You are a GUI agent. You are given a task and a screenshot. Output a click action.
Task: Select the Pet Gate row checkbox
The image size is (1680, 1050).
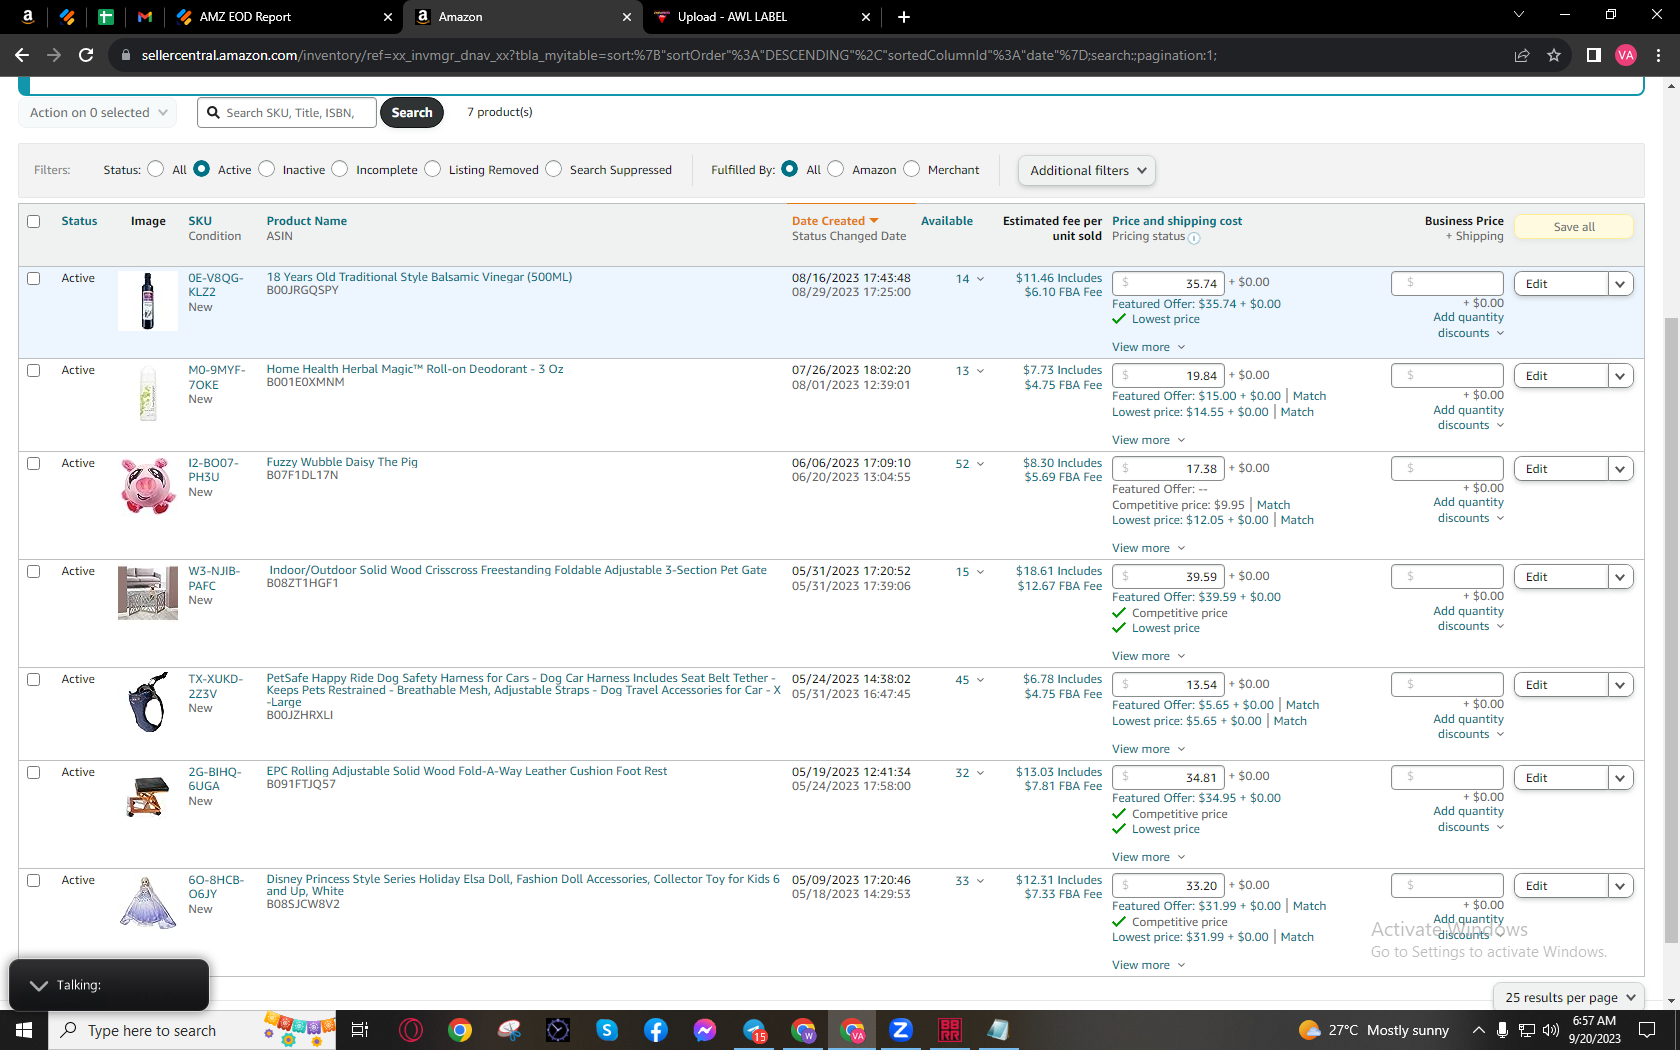click(x=34, y=571)
